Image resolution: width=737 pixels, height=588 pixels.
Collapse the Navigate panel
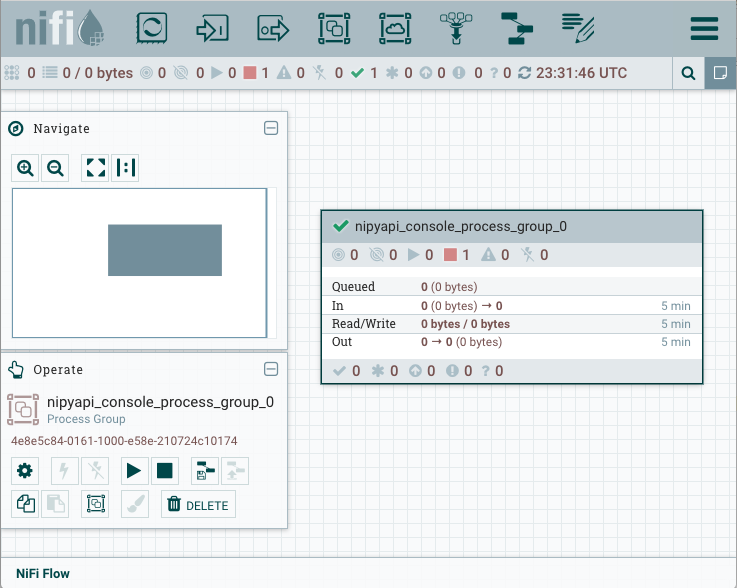click(270, 128)
